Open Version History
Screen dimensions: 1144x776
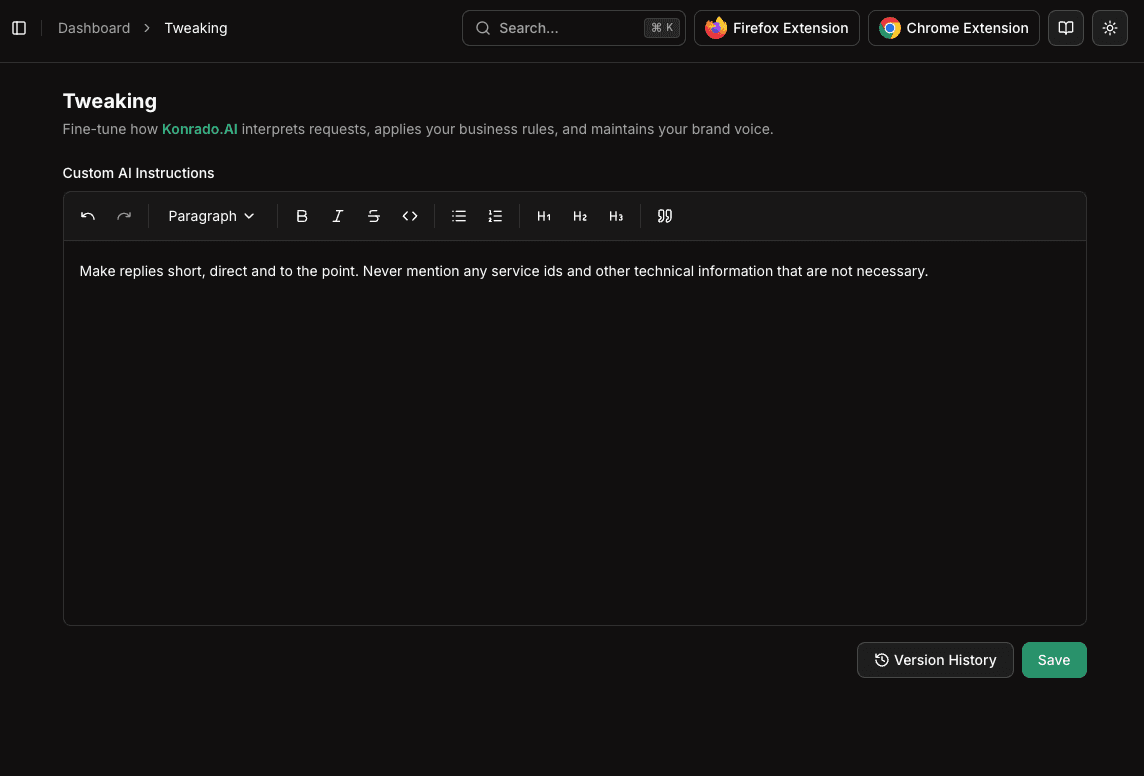coord(935,660)
